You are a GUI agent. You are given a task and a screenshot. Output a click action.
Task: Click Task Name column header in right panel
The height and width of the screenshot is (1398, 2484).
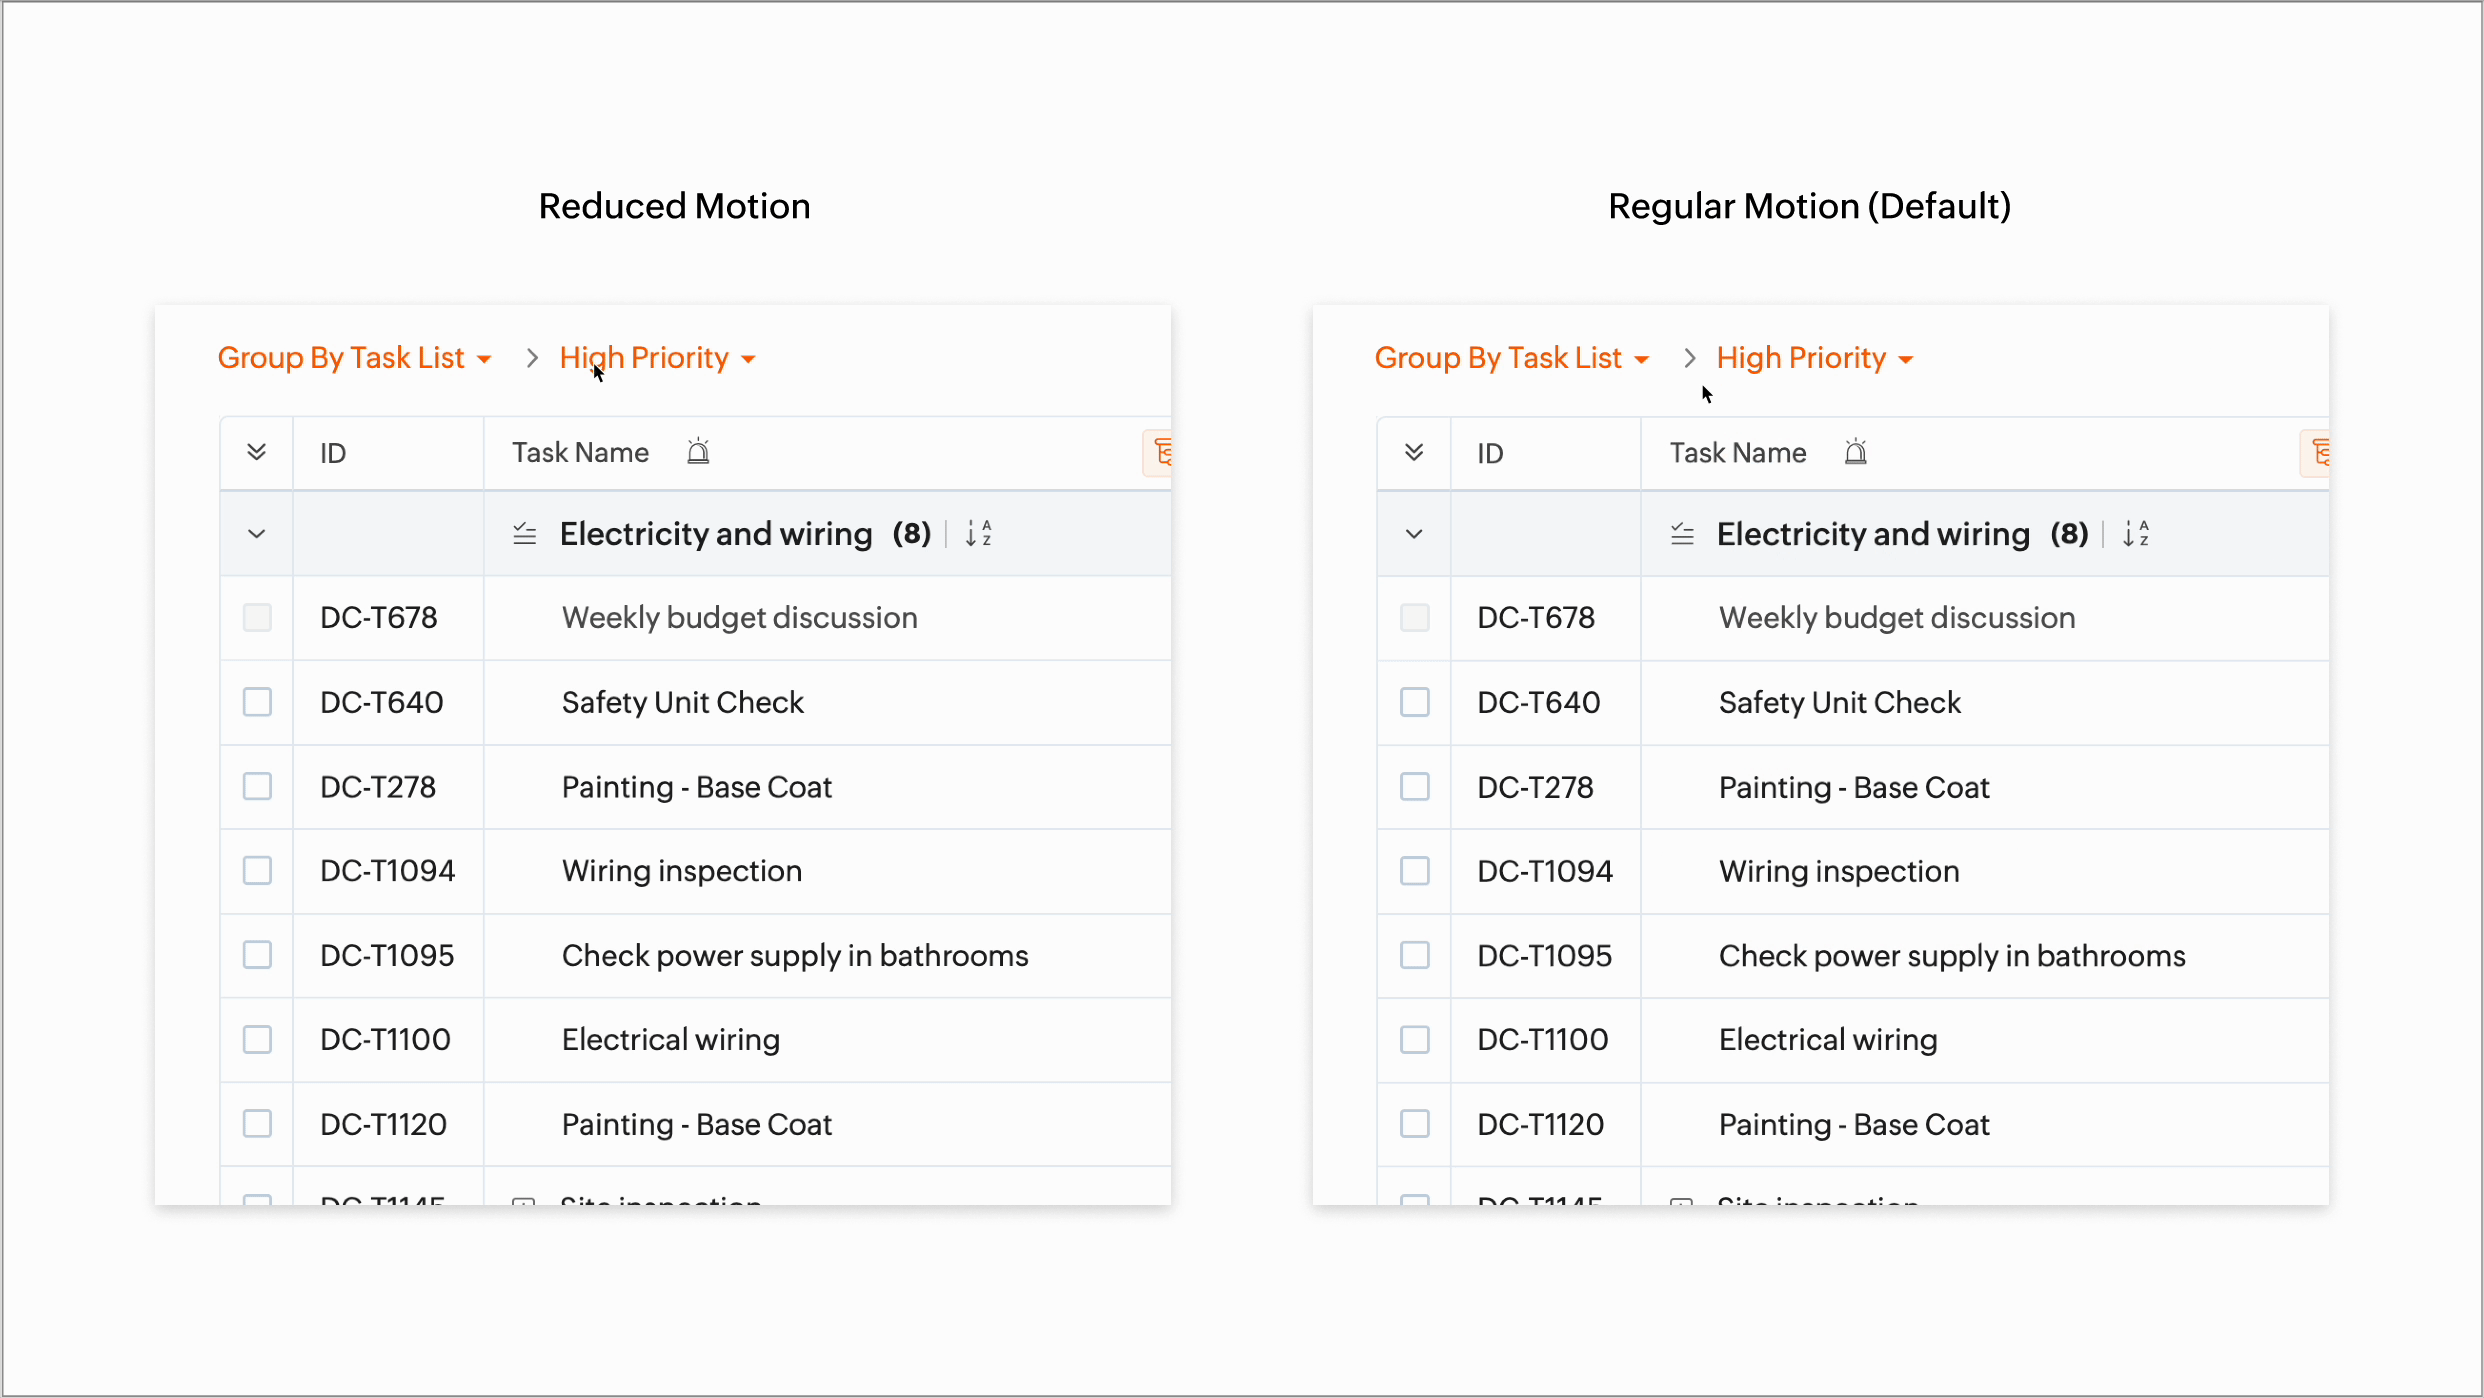click(1737, 453)
